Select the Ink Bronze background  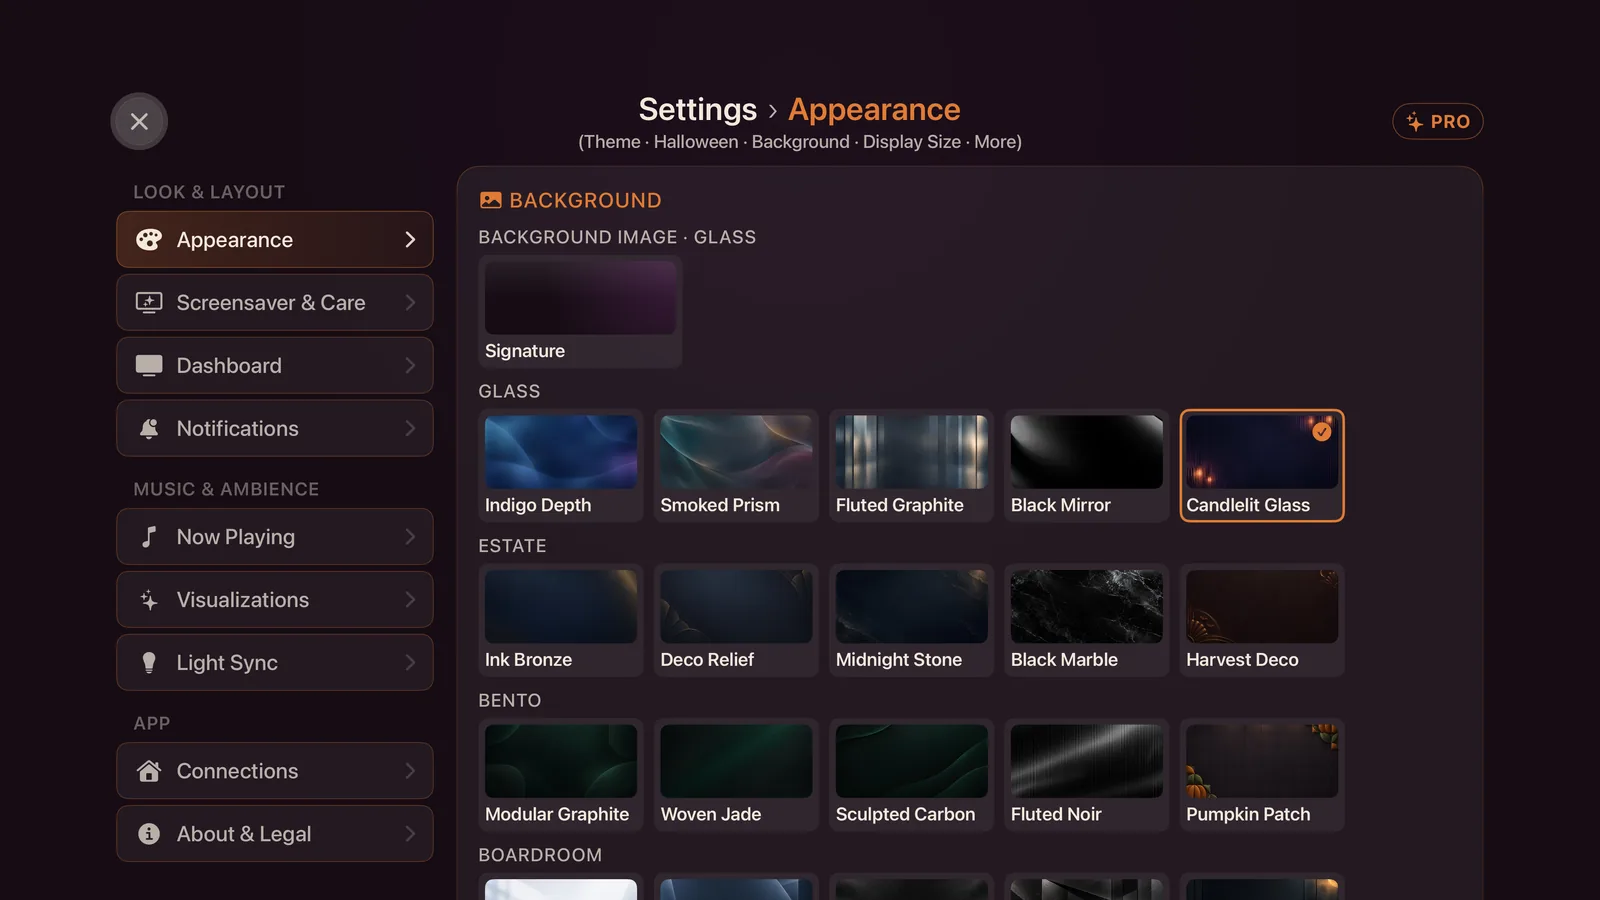[561, 620]
